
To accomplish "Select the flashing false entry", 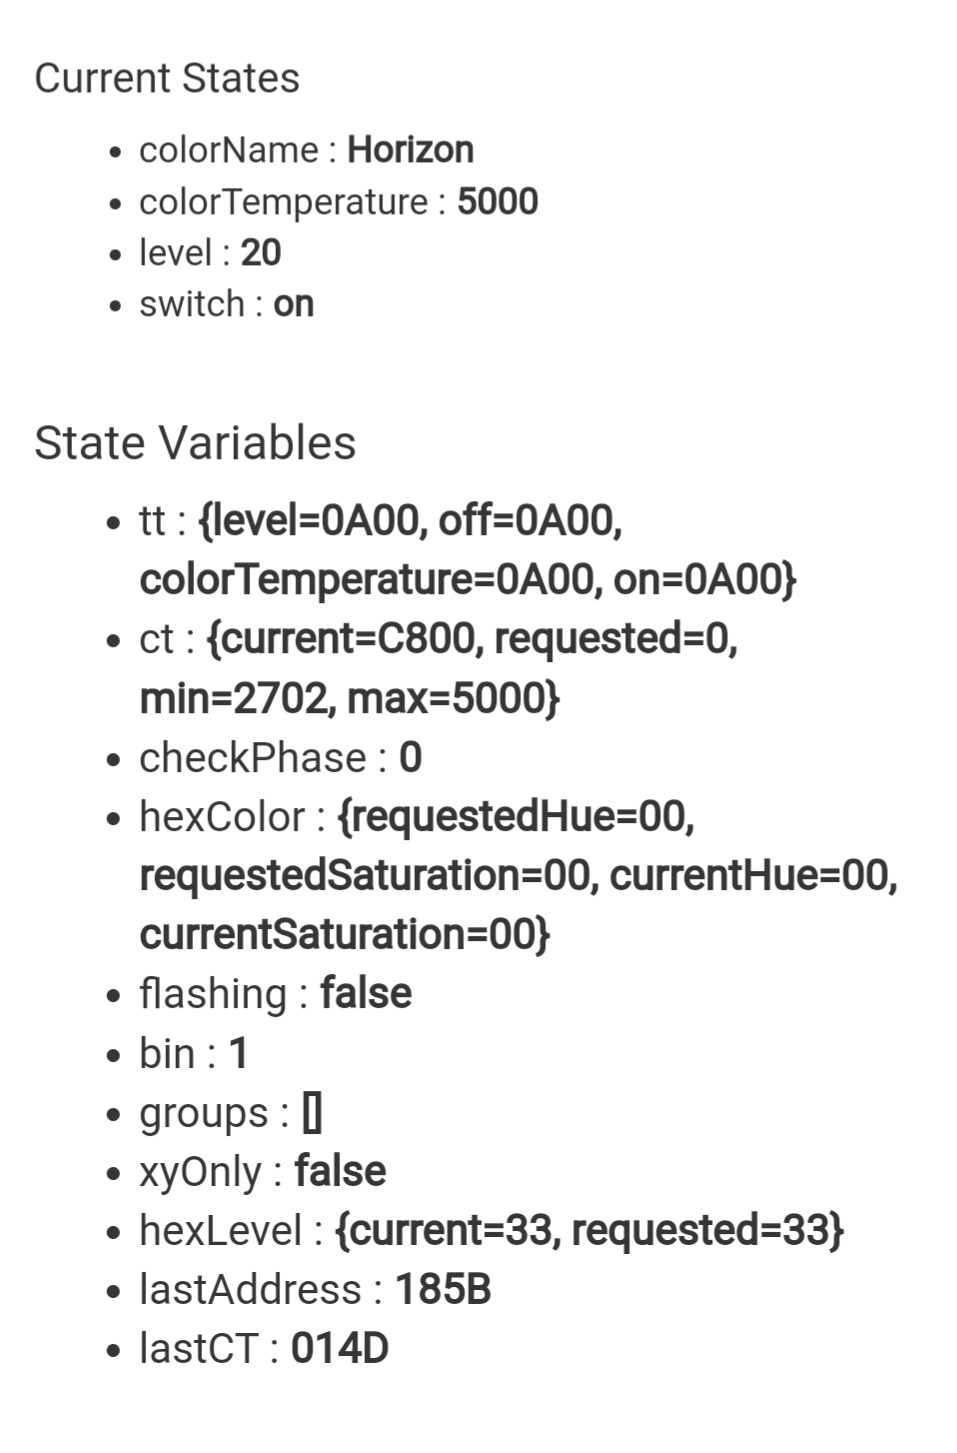I will coord(275,994).
